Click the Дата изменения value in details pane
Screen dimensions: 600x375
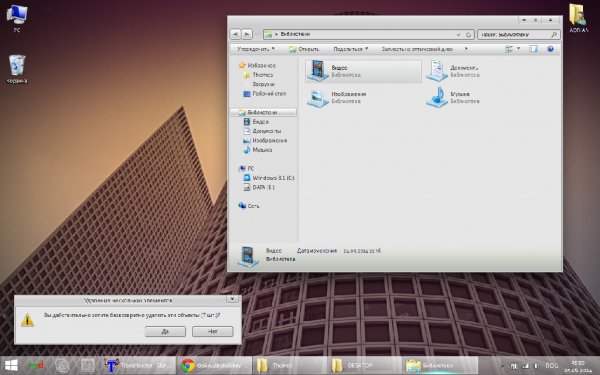[x=362, y=251]
